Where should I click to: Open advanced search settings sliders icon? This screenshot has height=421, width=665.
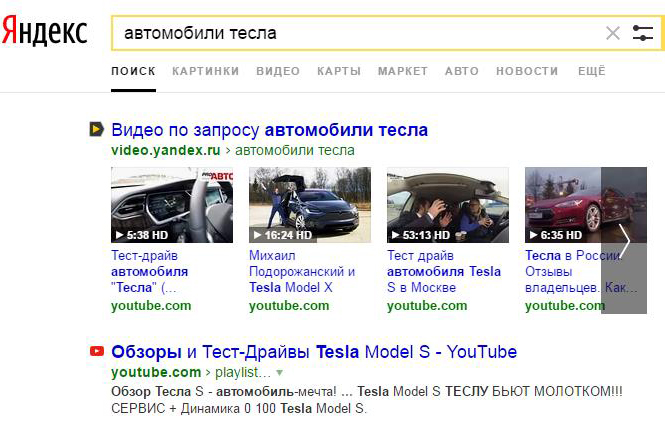(x=643, y=33)
